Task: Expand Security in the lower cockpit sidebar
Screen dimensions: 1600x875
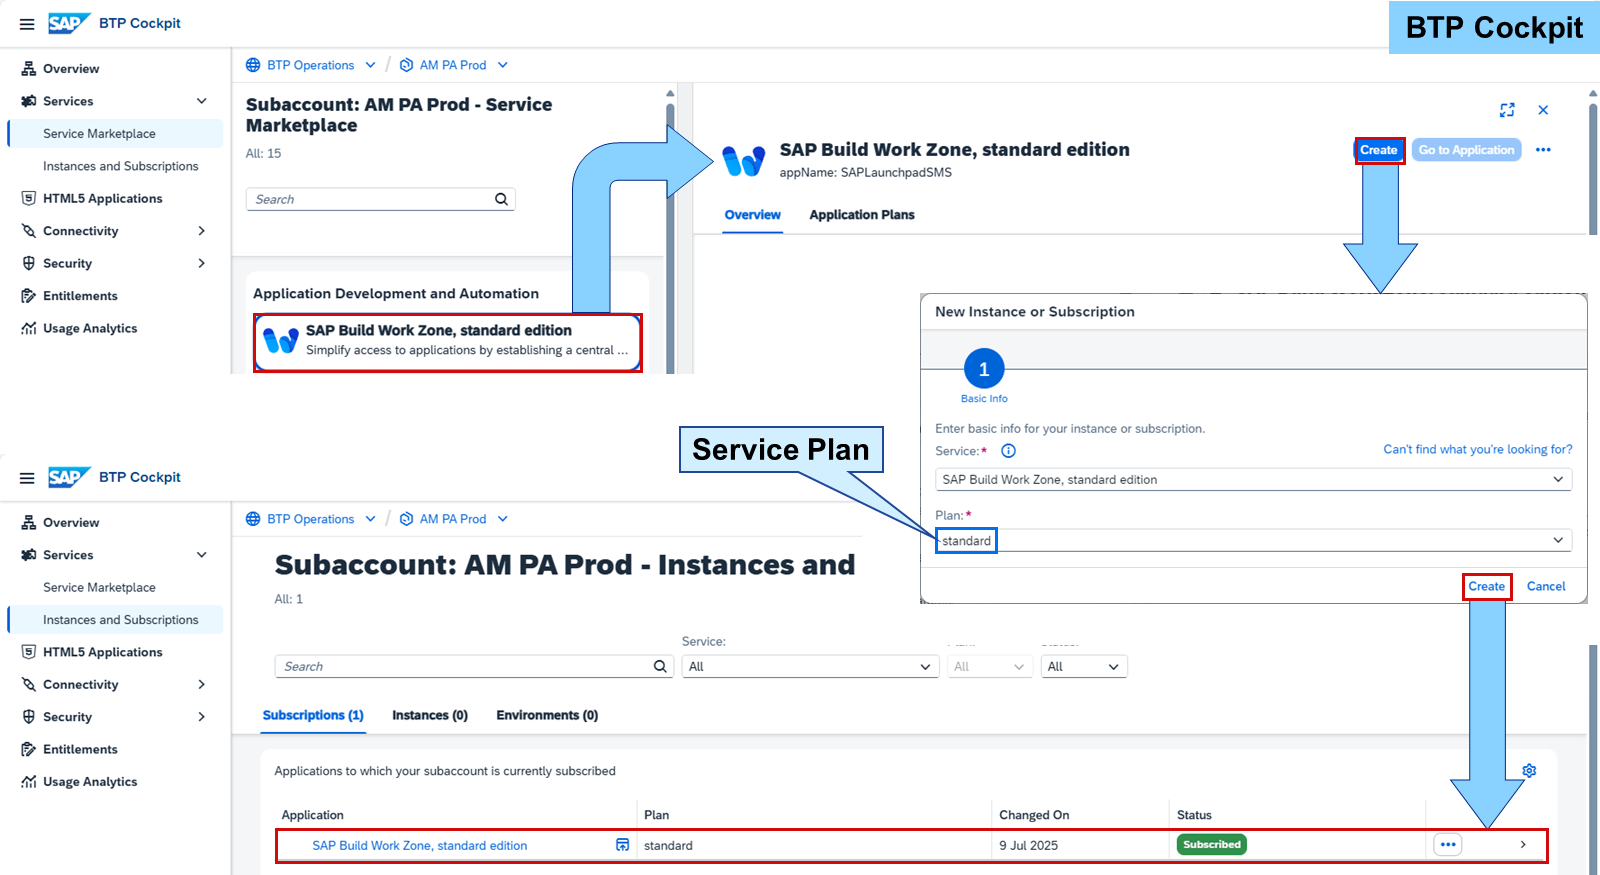Action: (202, 717)
